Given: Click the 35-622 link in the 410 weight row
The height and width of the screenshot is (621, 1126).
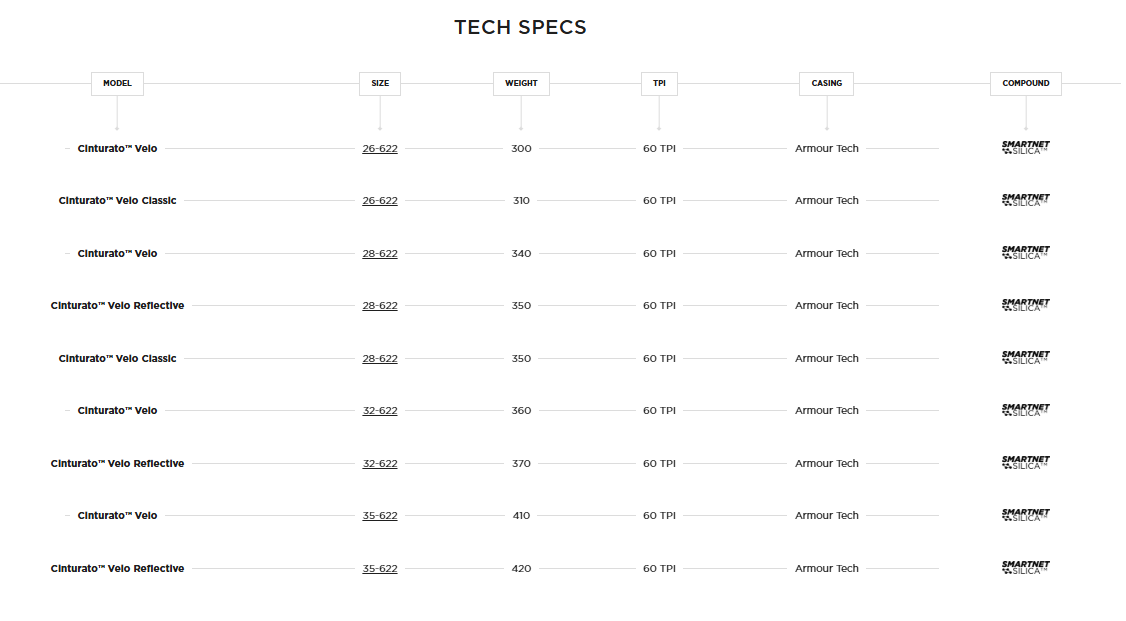Looking at the screenshot, I should click(x=379, y=516).
